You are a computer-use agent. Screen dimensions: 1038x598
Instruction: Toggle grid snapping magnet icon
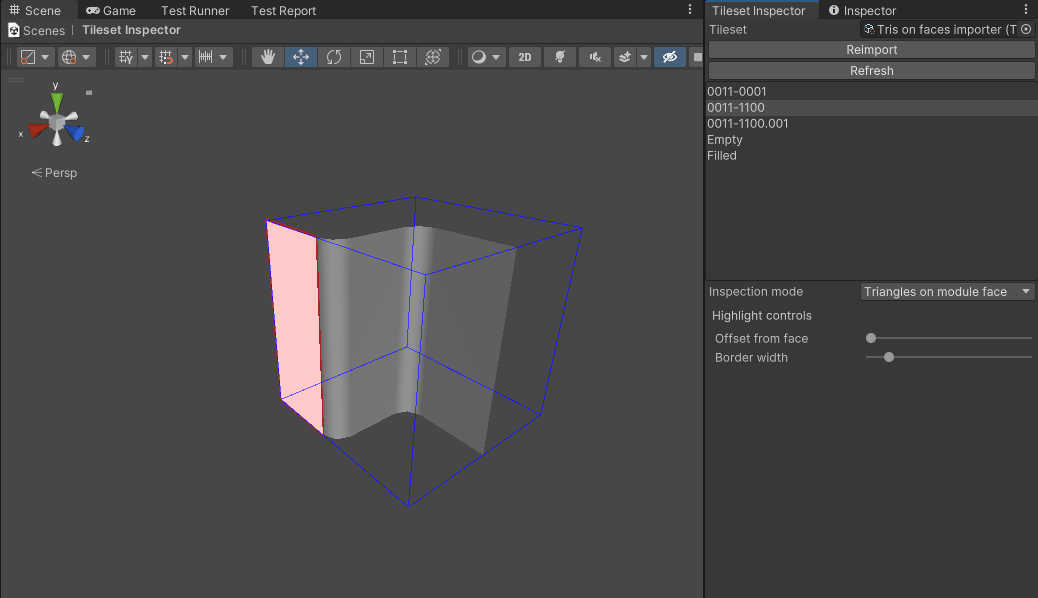[x=165, y=57]
